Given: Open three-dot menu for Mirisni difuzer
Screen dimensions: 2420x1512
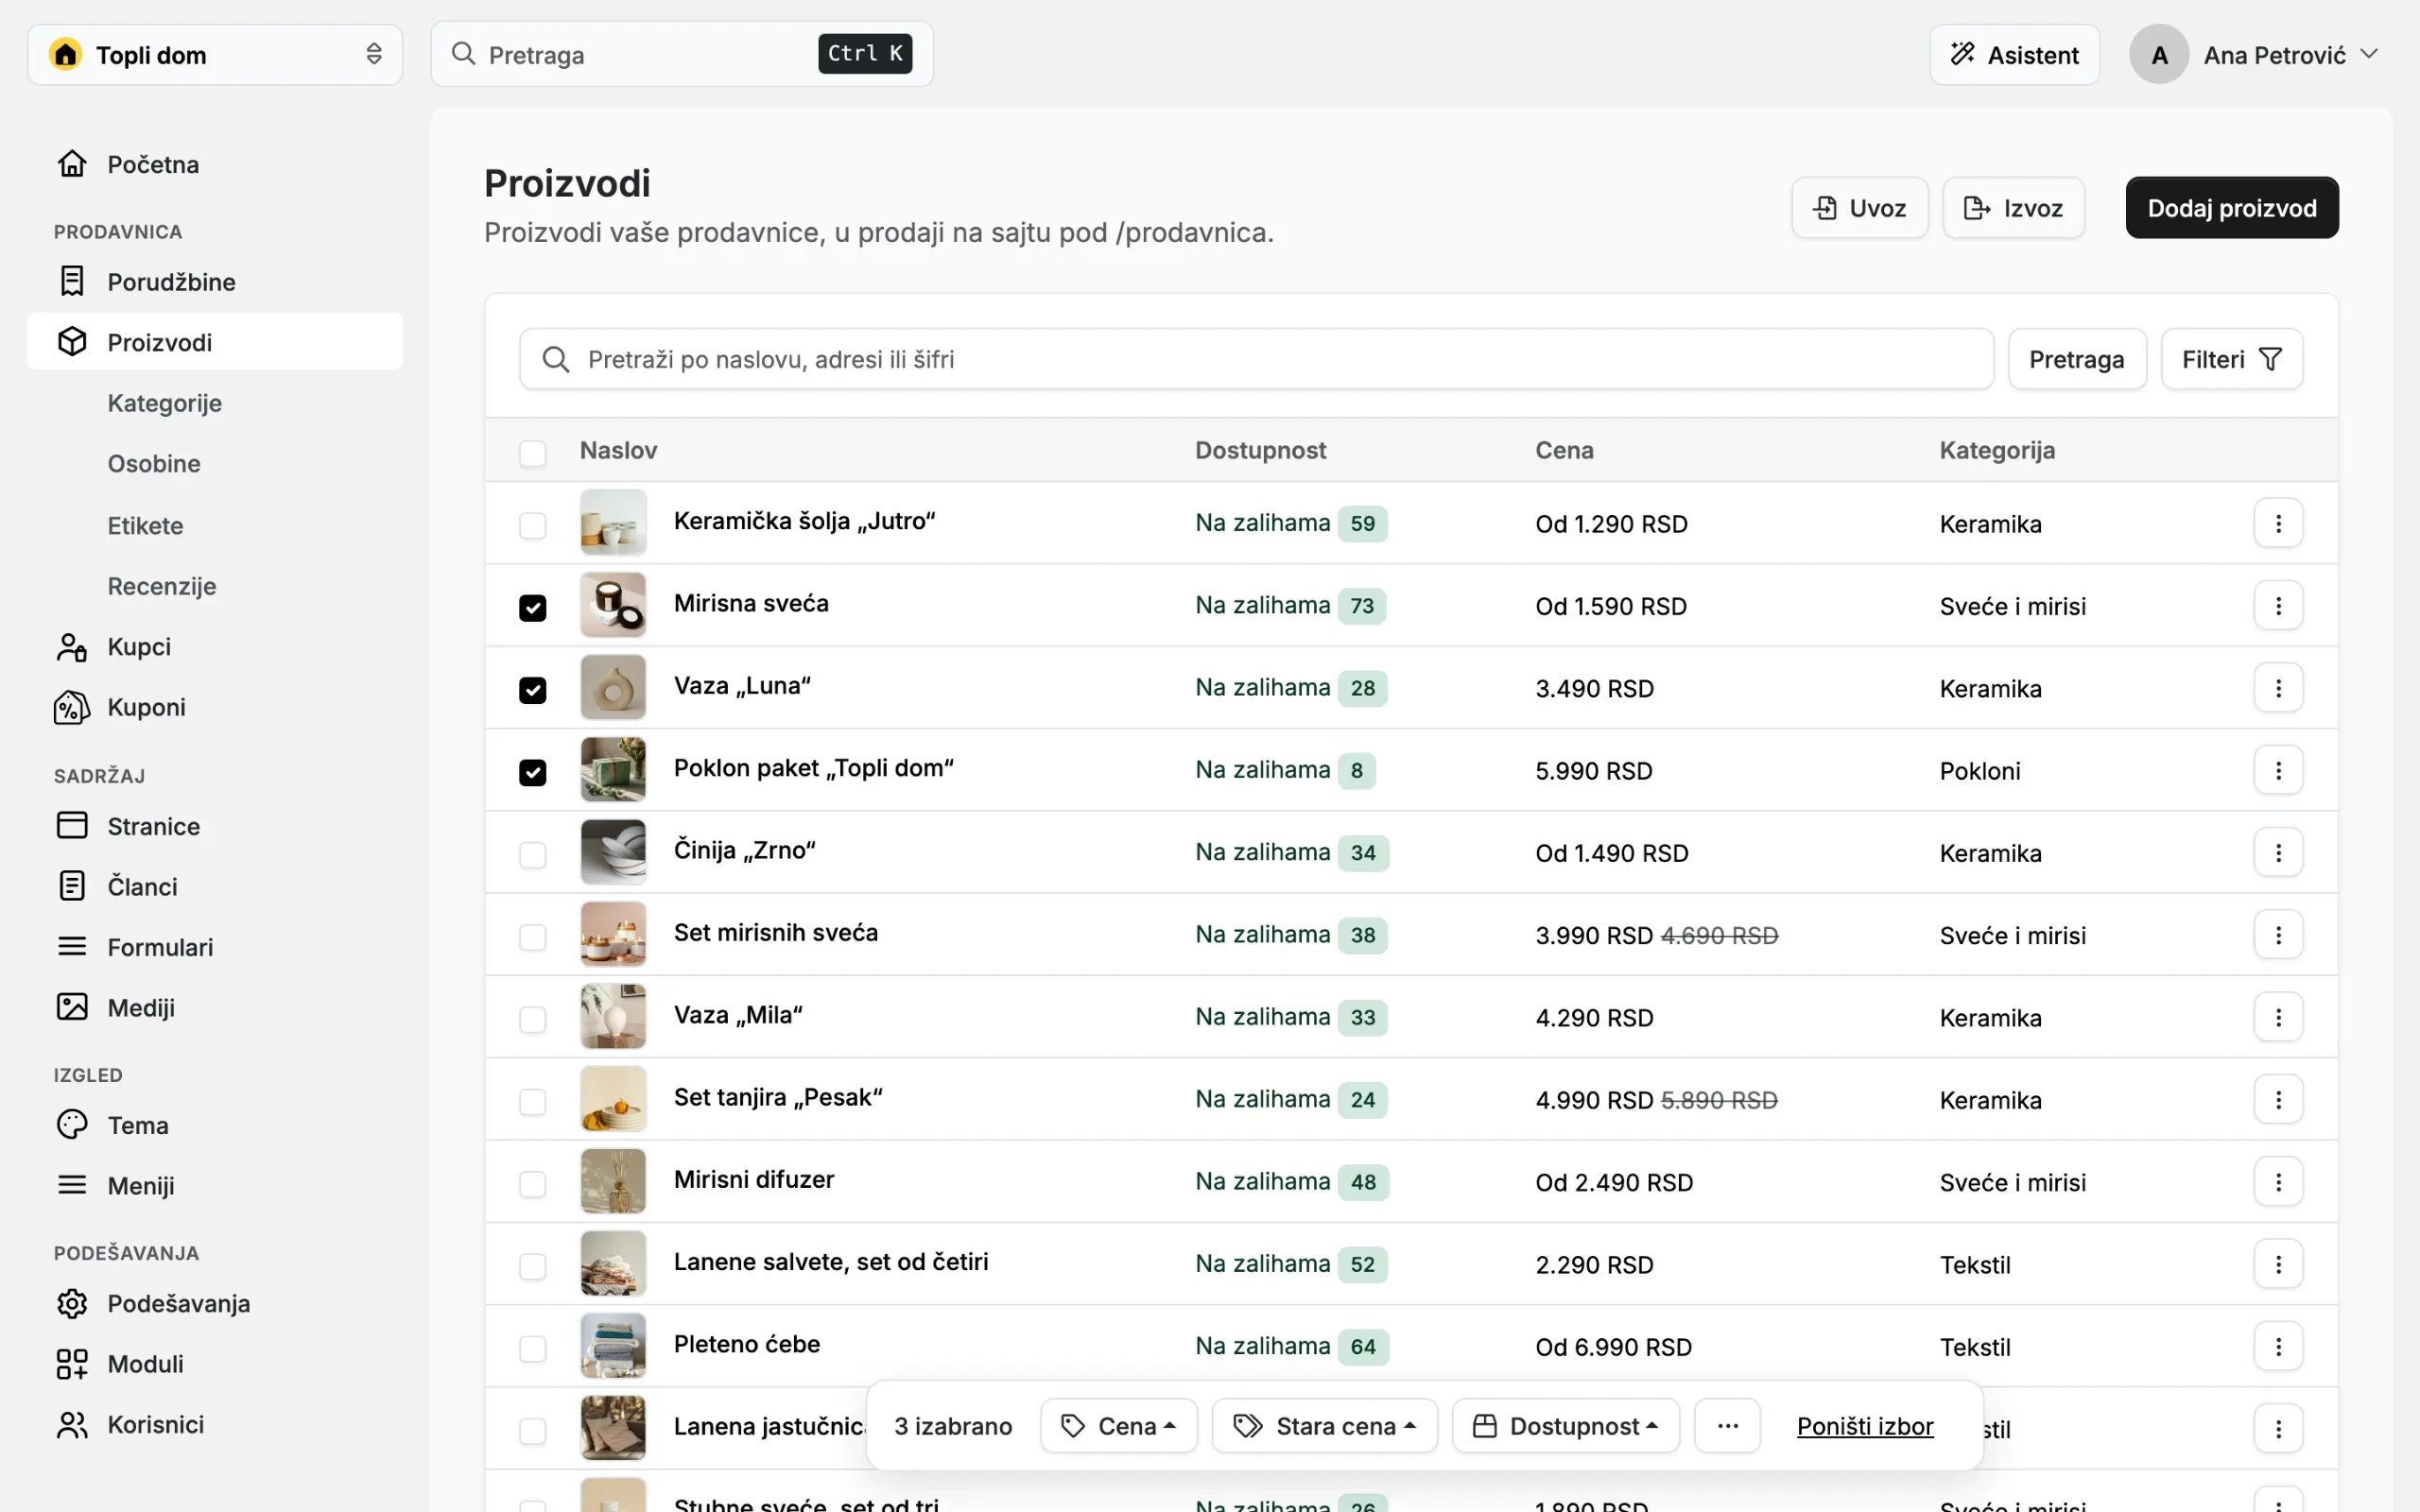Looking at the screenshot, I should [2278, 1182].
